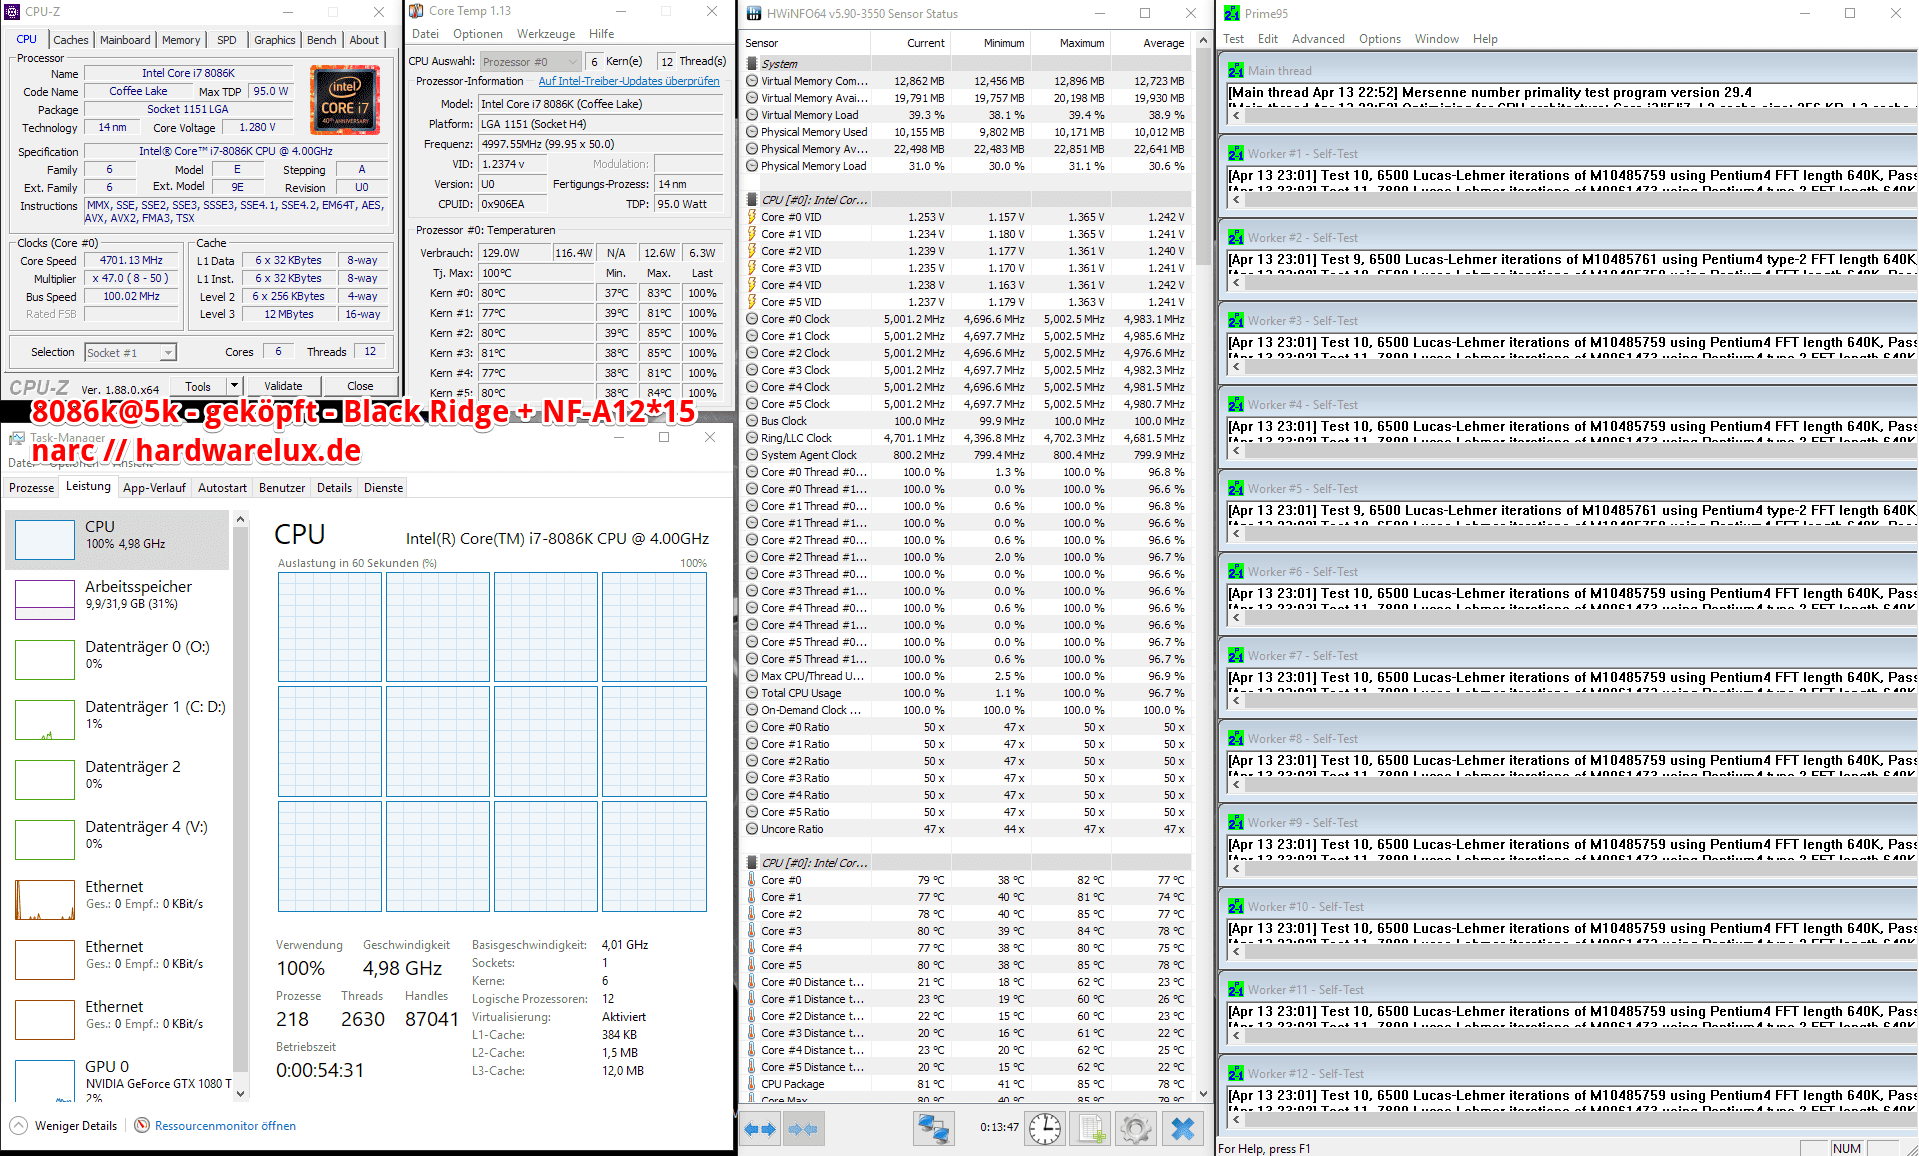Click the Maximum column header in HWiNFO

(x=1071, y=43)
